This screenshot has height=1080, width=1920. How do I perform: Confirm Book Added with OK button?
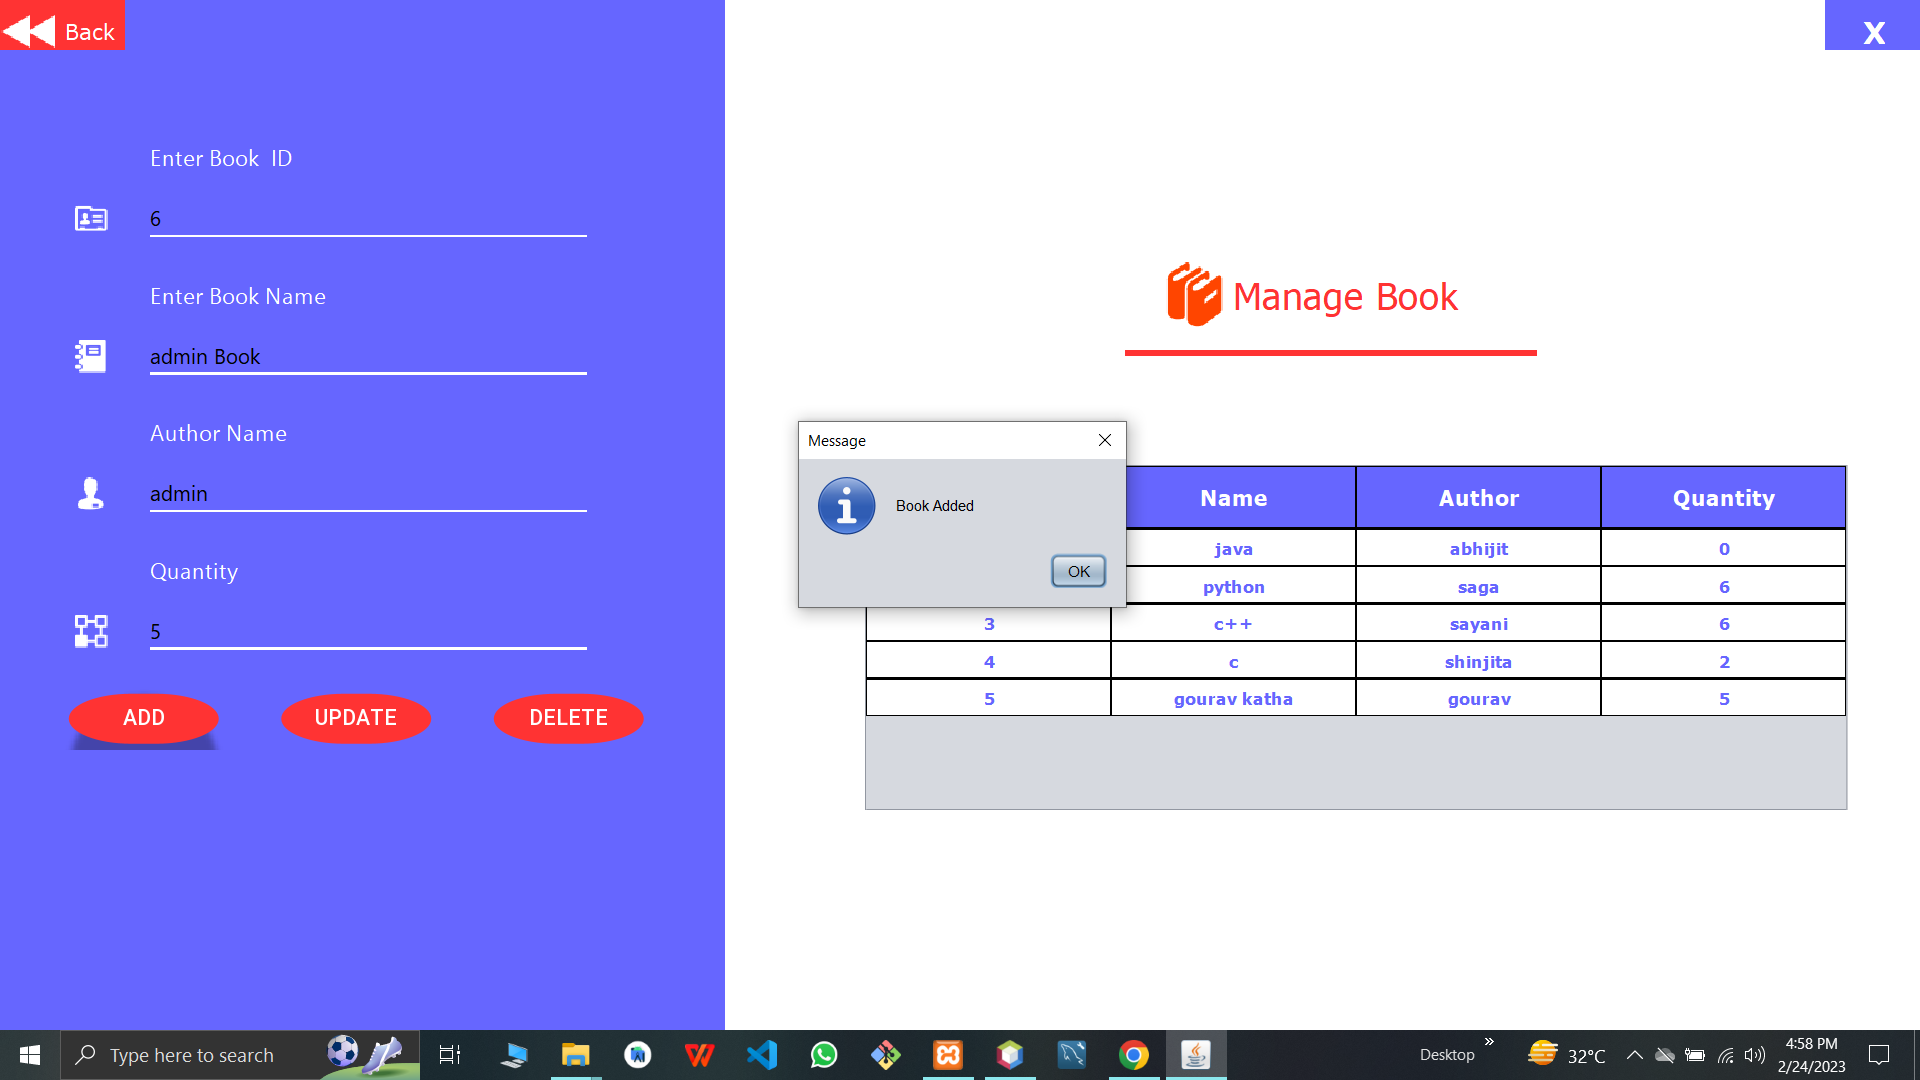click(1078, 571)
